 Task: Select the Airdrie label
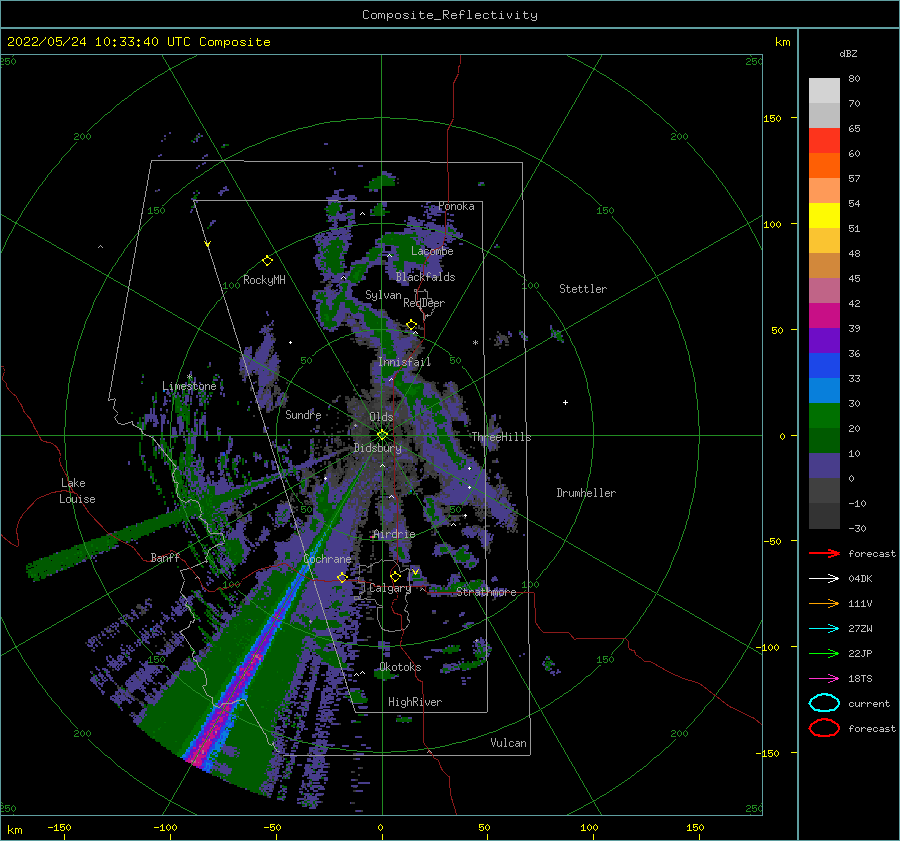pos(394,534)
